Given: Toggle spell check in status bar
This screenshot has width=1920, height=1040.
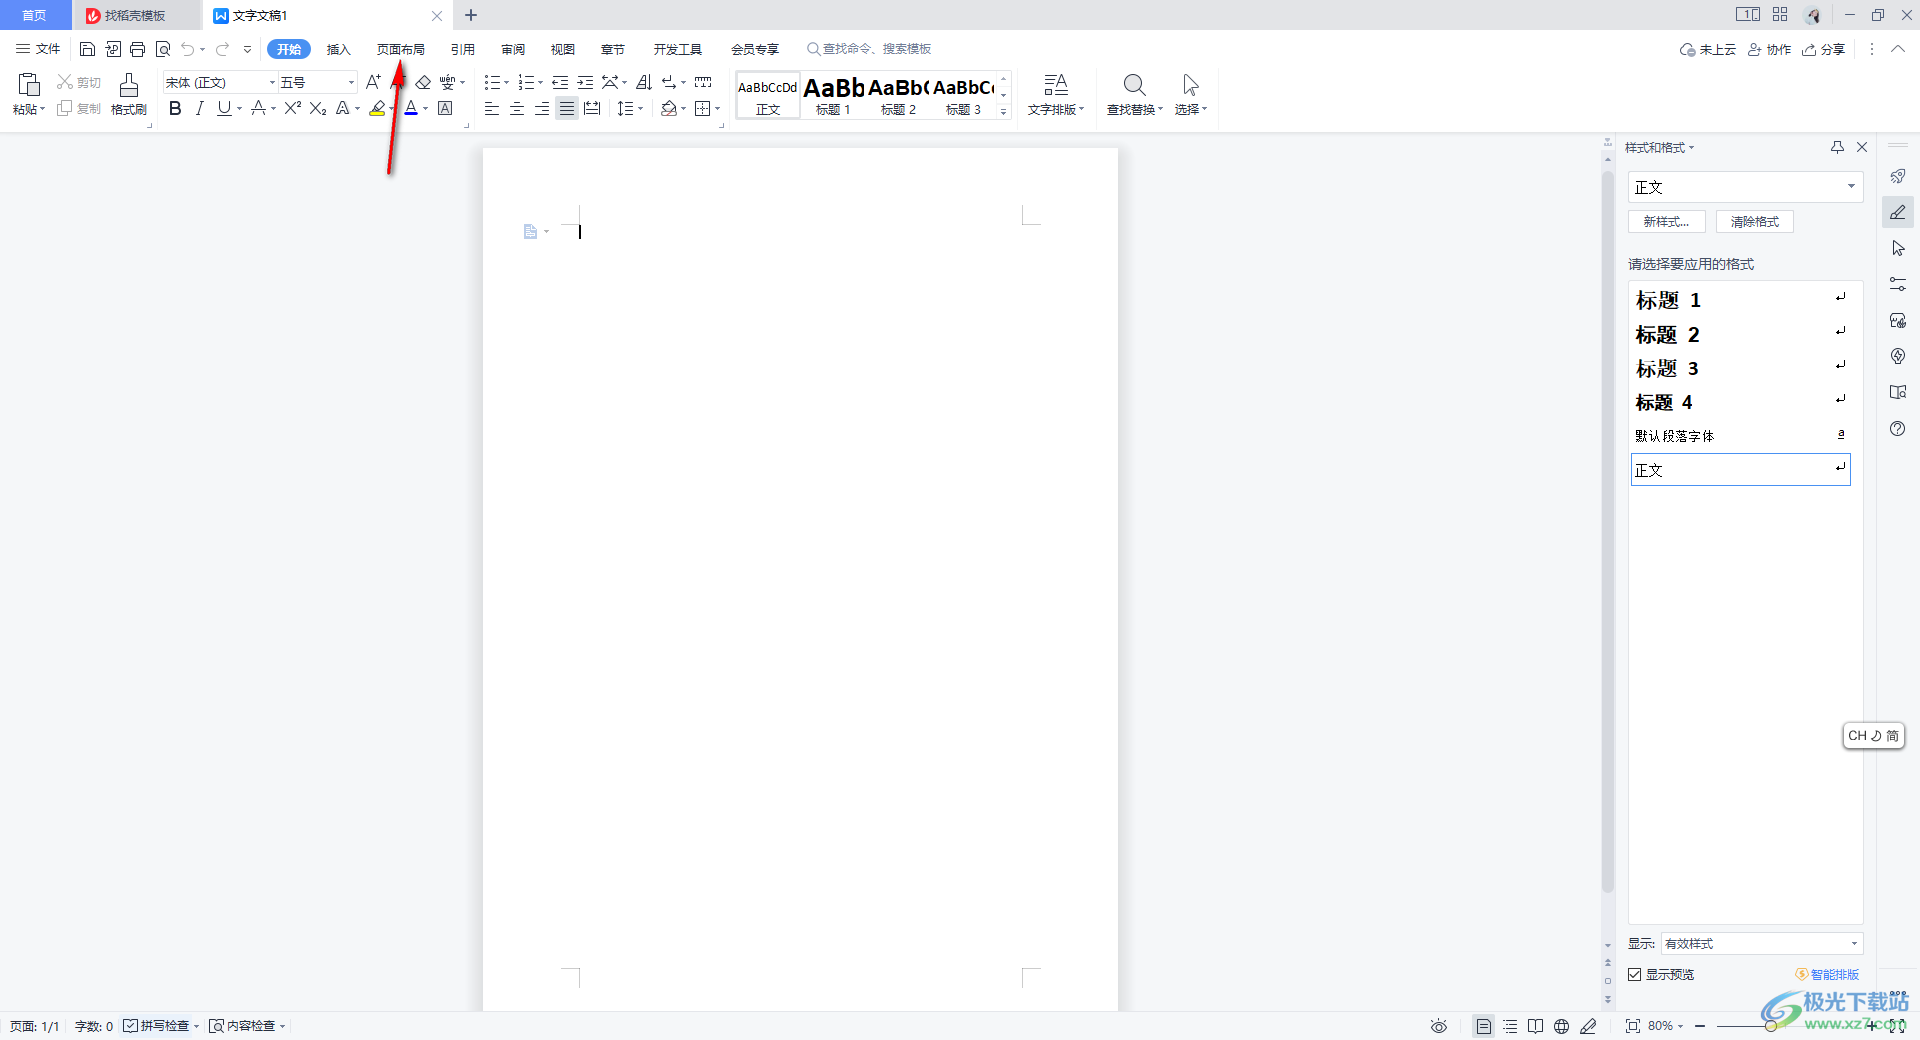Looking at the screenshot, I should tap(161, 1026).
